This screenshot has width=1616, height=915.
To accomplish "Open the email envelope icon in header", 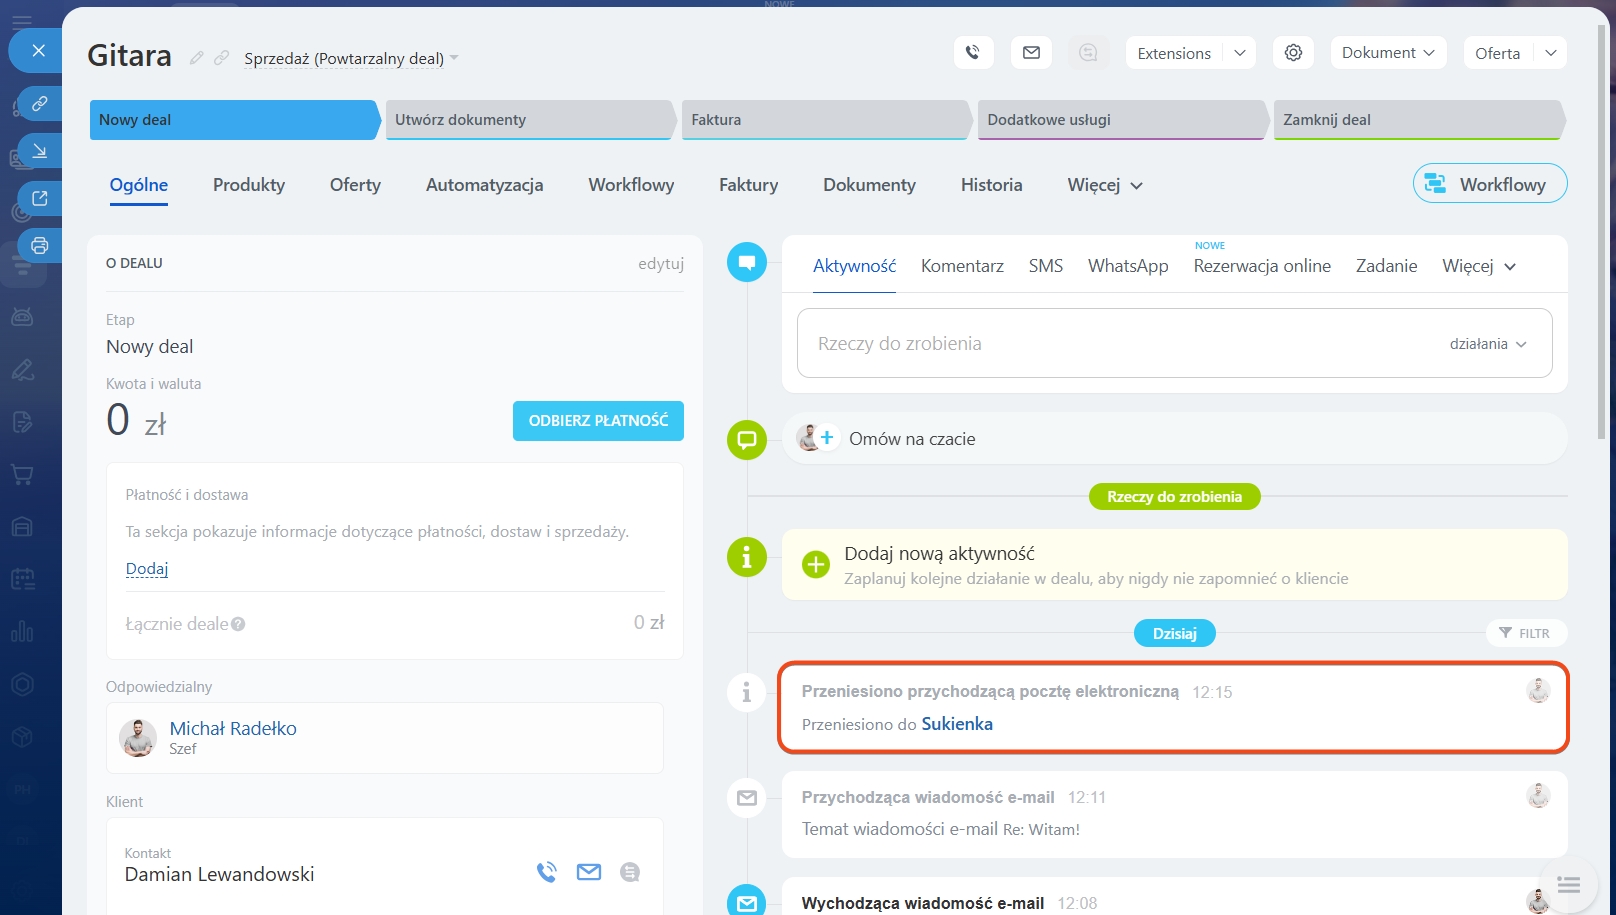I will [x=1031, y=53].
